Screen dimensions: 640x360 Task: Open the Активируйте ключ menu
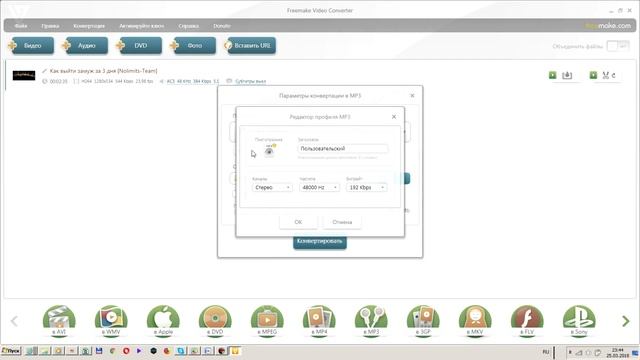click(141, 26)
